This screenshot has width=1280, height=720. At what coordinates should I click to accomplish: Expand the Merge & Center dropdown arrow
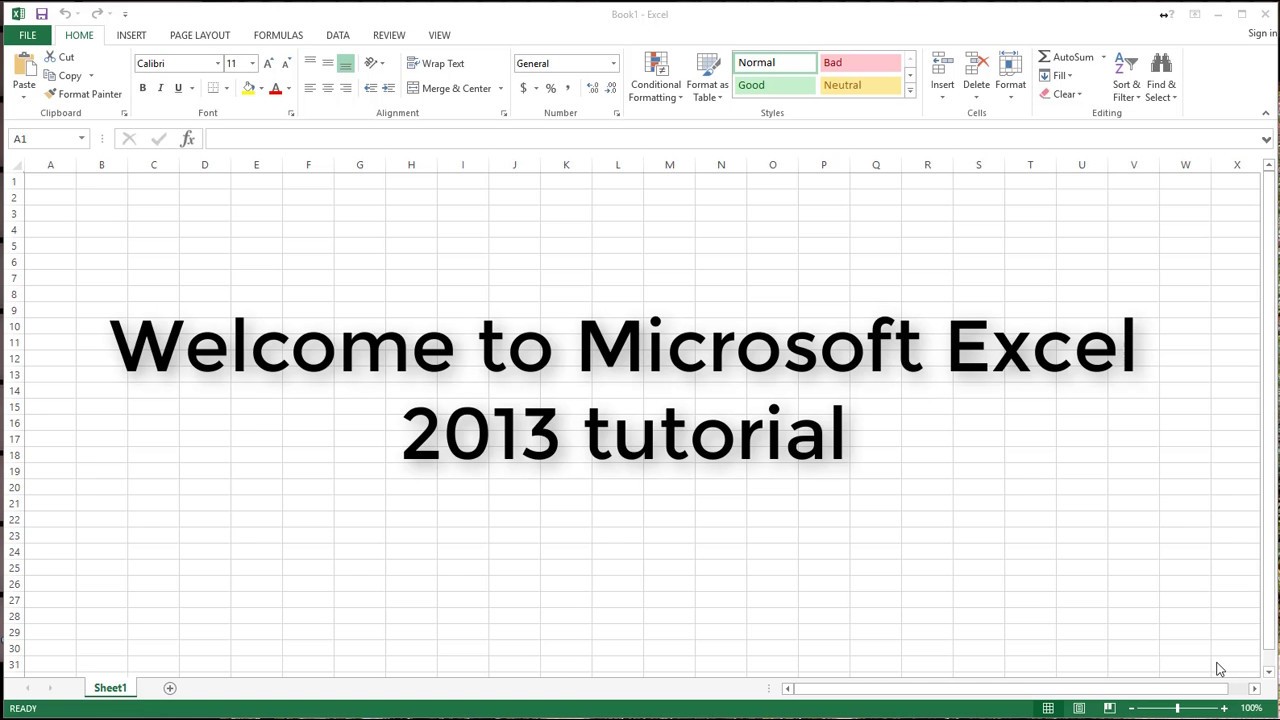click(x=500, y=88)
